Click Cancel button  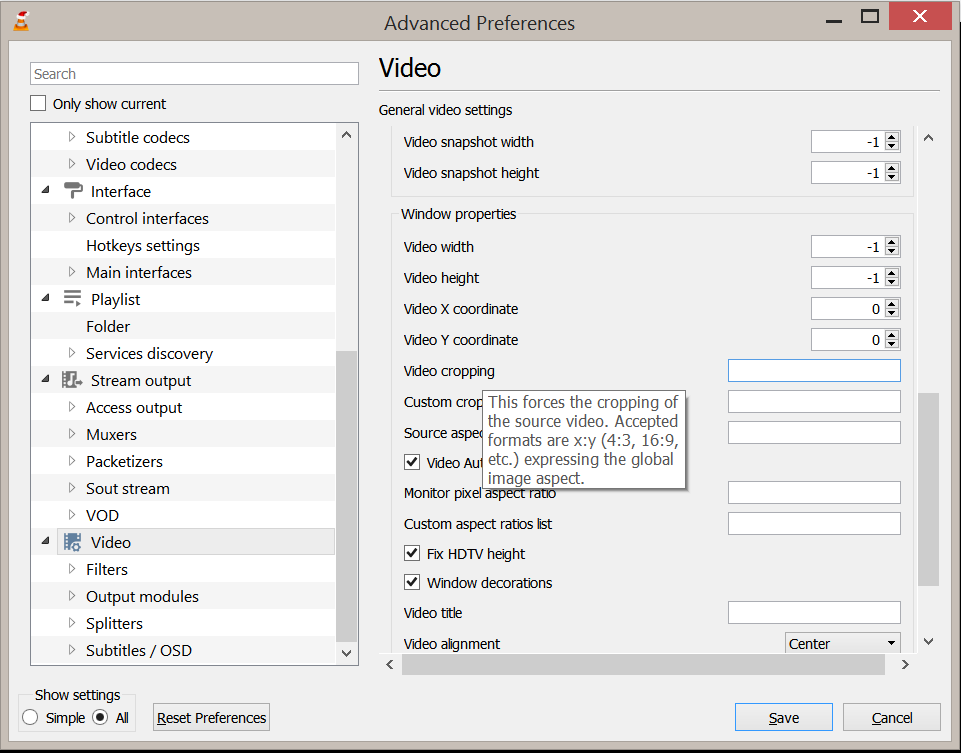tap(892, 717)
